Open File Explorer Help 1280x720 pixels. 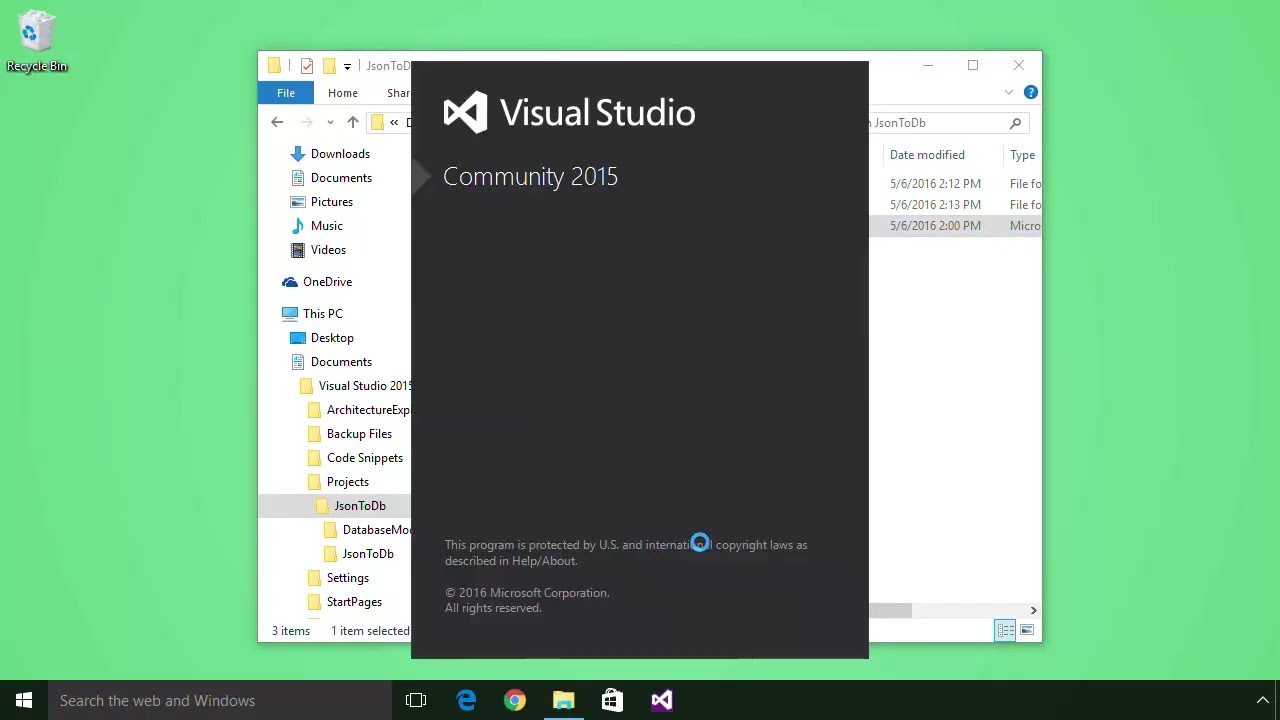tap(1030, 92)
